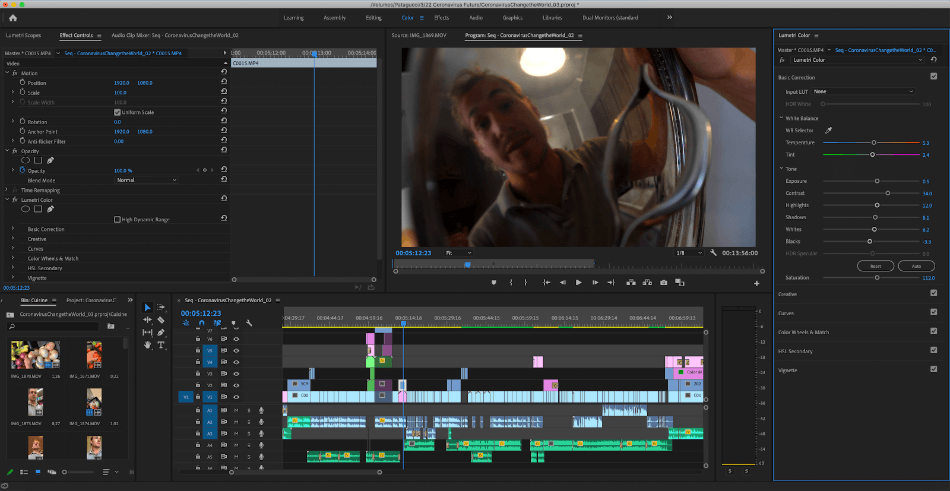Switch to the Audio workspace
The height and width of the screenshot is (491, 950).
point(476,18)
